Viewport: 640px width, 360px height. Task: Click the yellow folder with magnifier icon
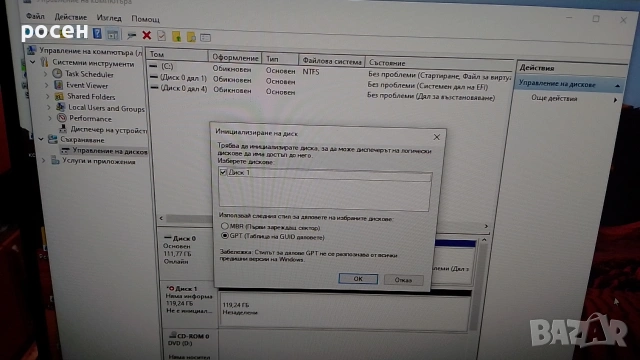(191, 37)
